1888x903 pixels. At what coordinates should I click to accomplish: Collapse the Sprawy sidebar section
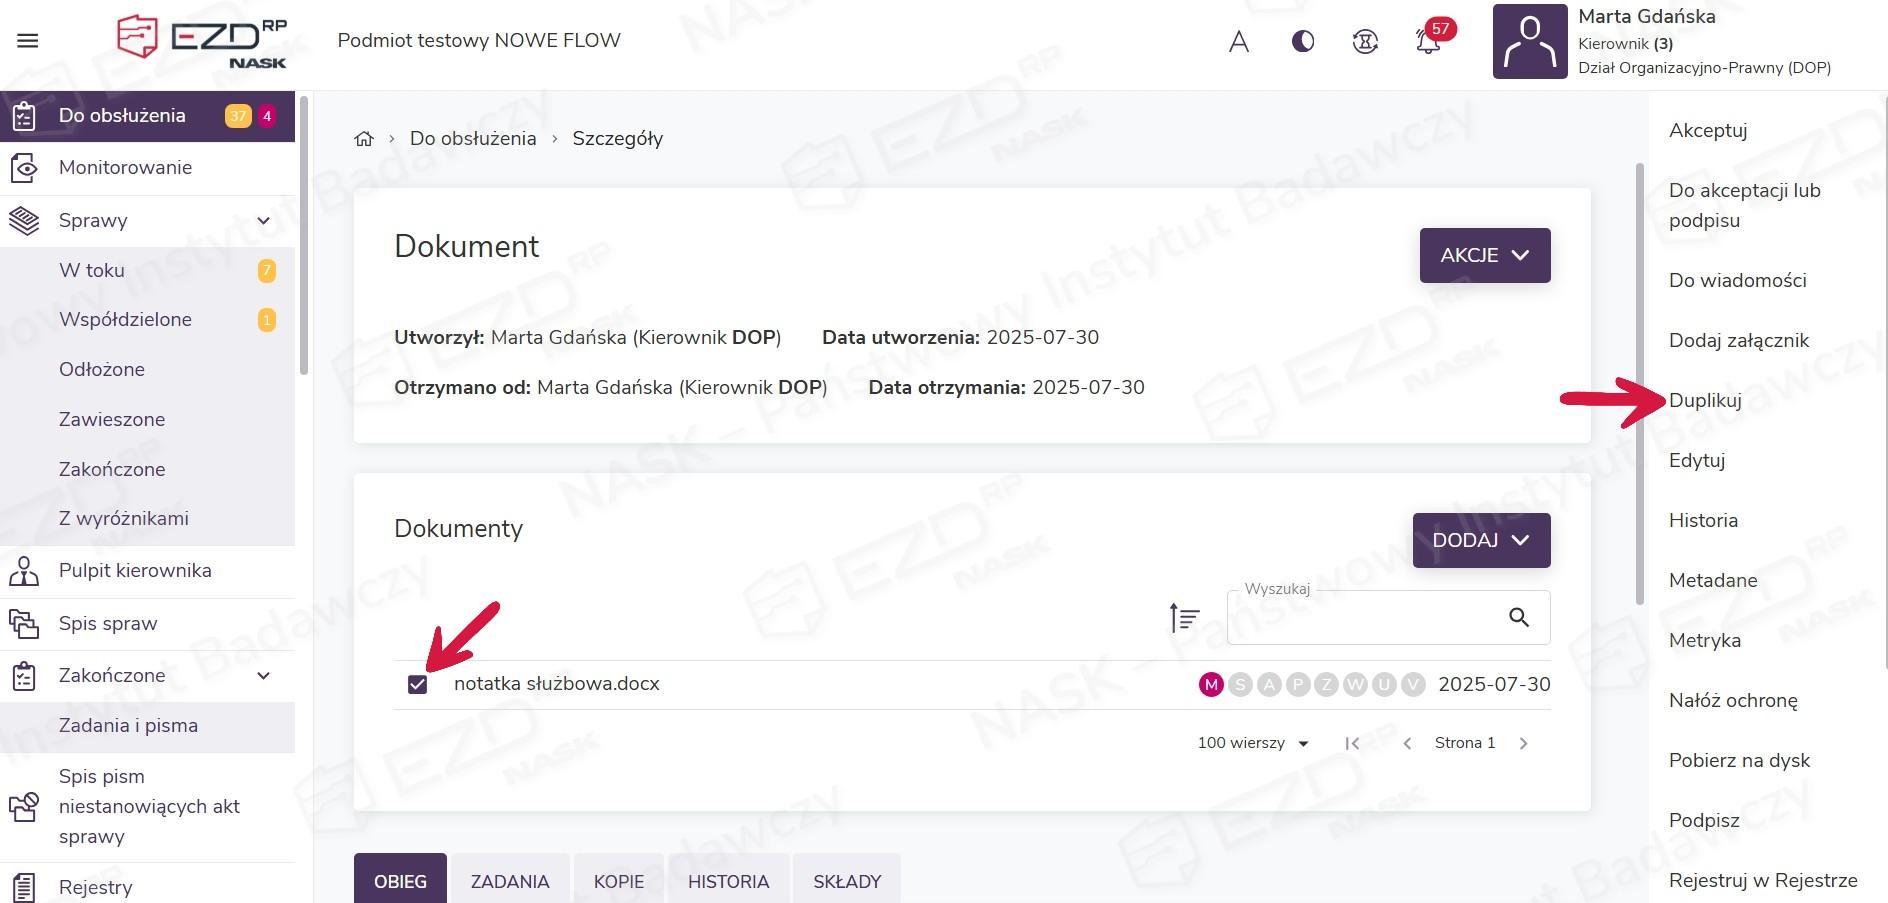[x=263, y=221]
